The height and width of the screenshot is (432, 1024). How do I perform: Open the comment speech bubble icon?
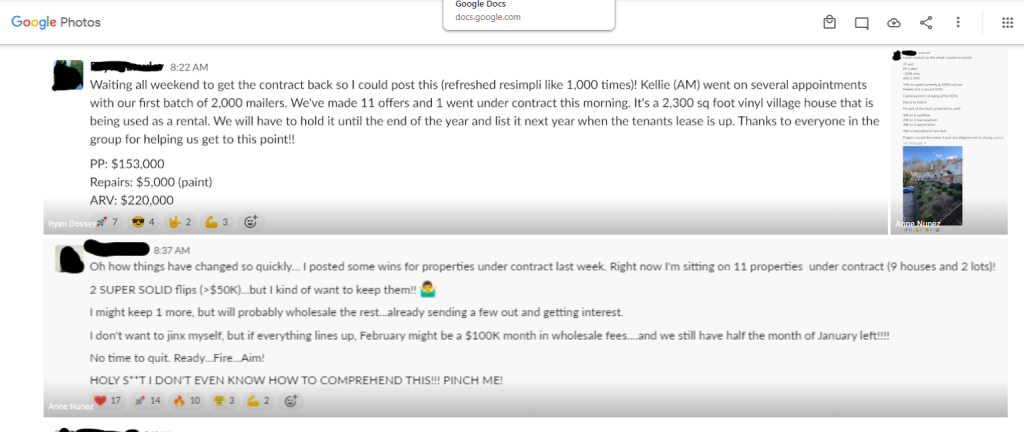861,23
